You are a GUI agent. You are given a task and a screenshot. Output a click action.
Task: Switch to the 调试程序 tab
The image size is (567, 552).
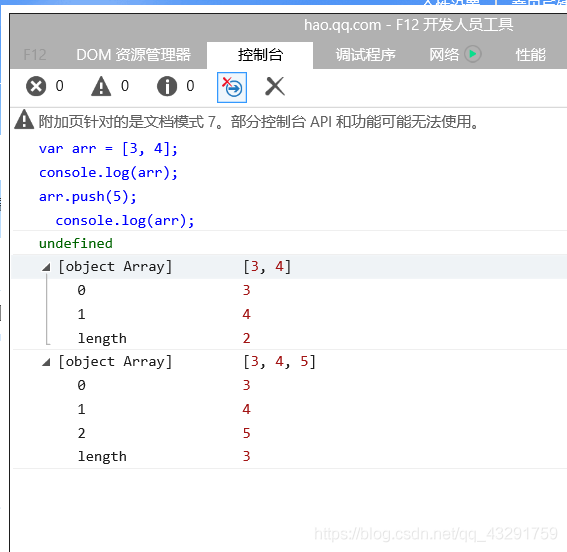click(366, 55)
